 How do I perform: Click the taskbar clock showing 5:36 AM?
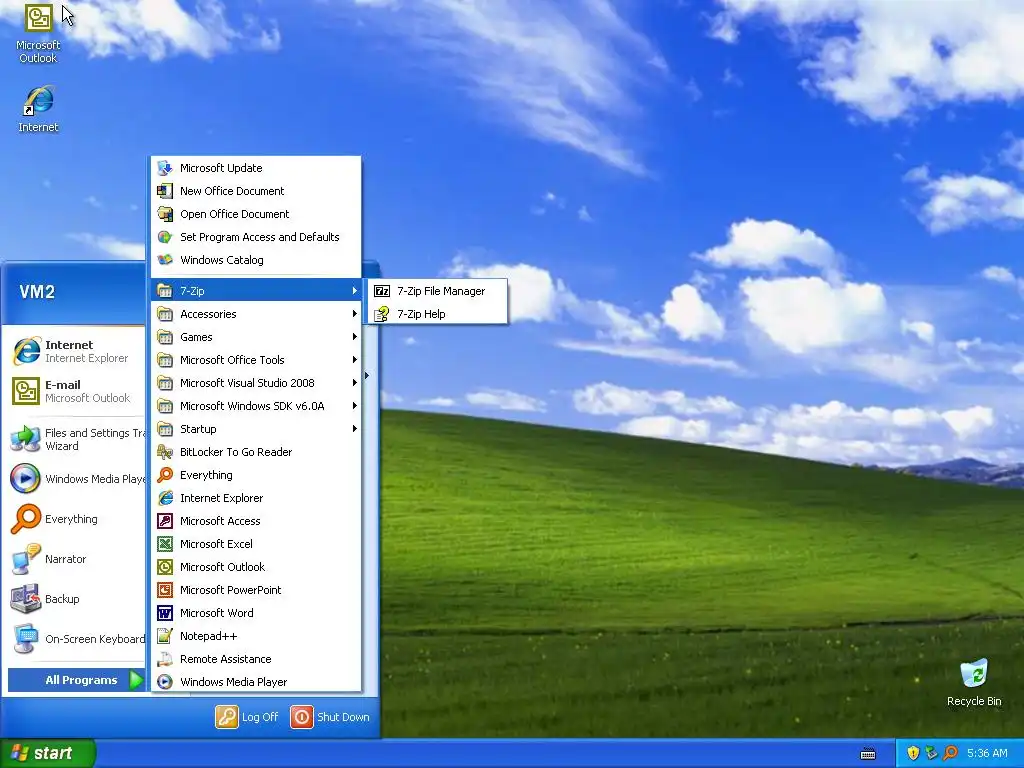coord(987,753)
